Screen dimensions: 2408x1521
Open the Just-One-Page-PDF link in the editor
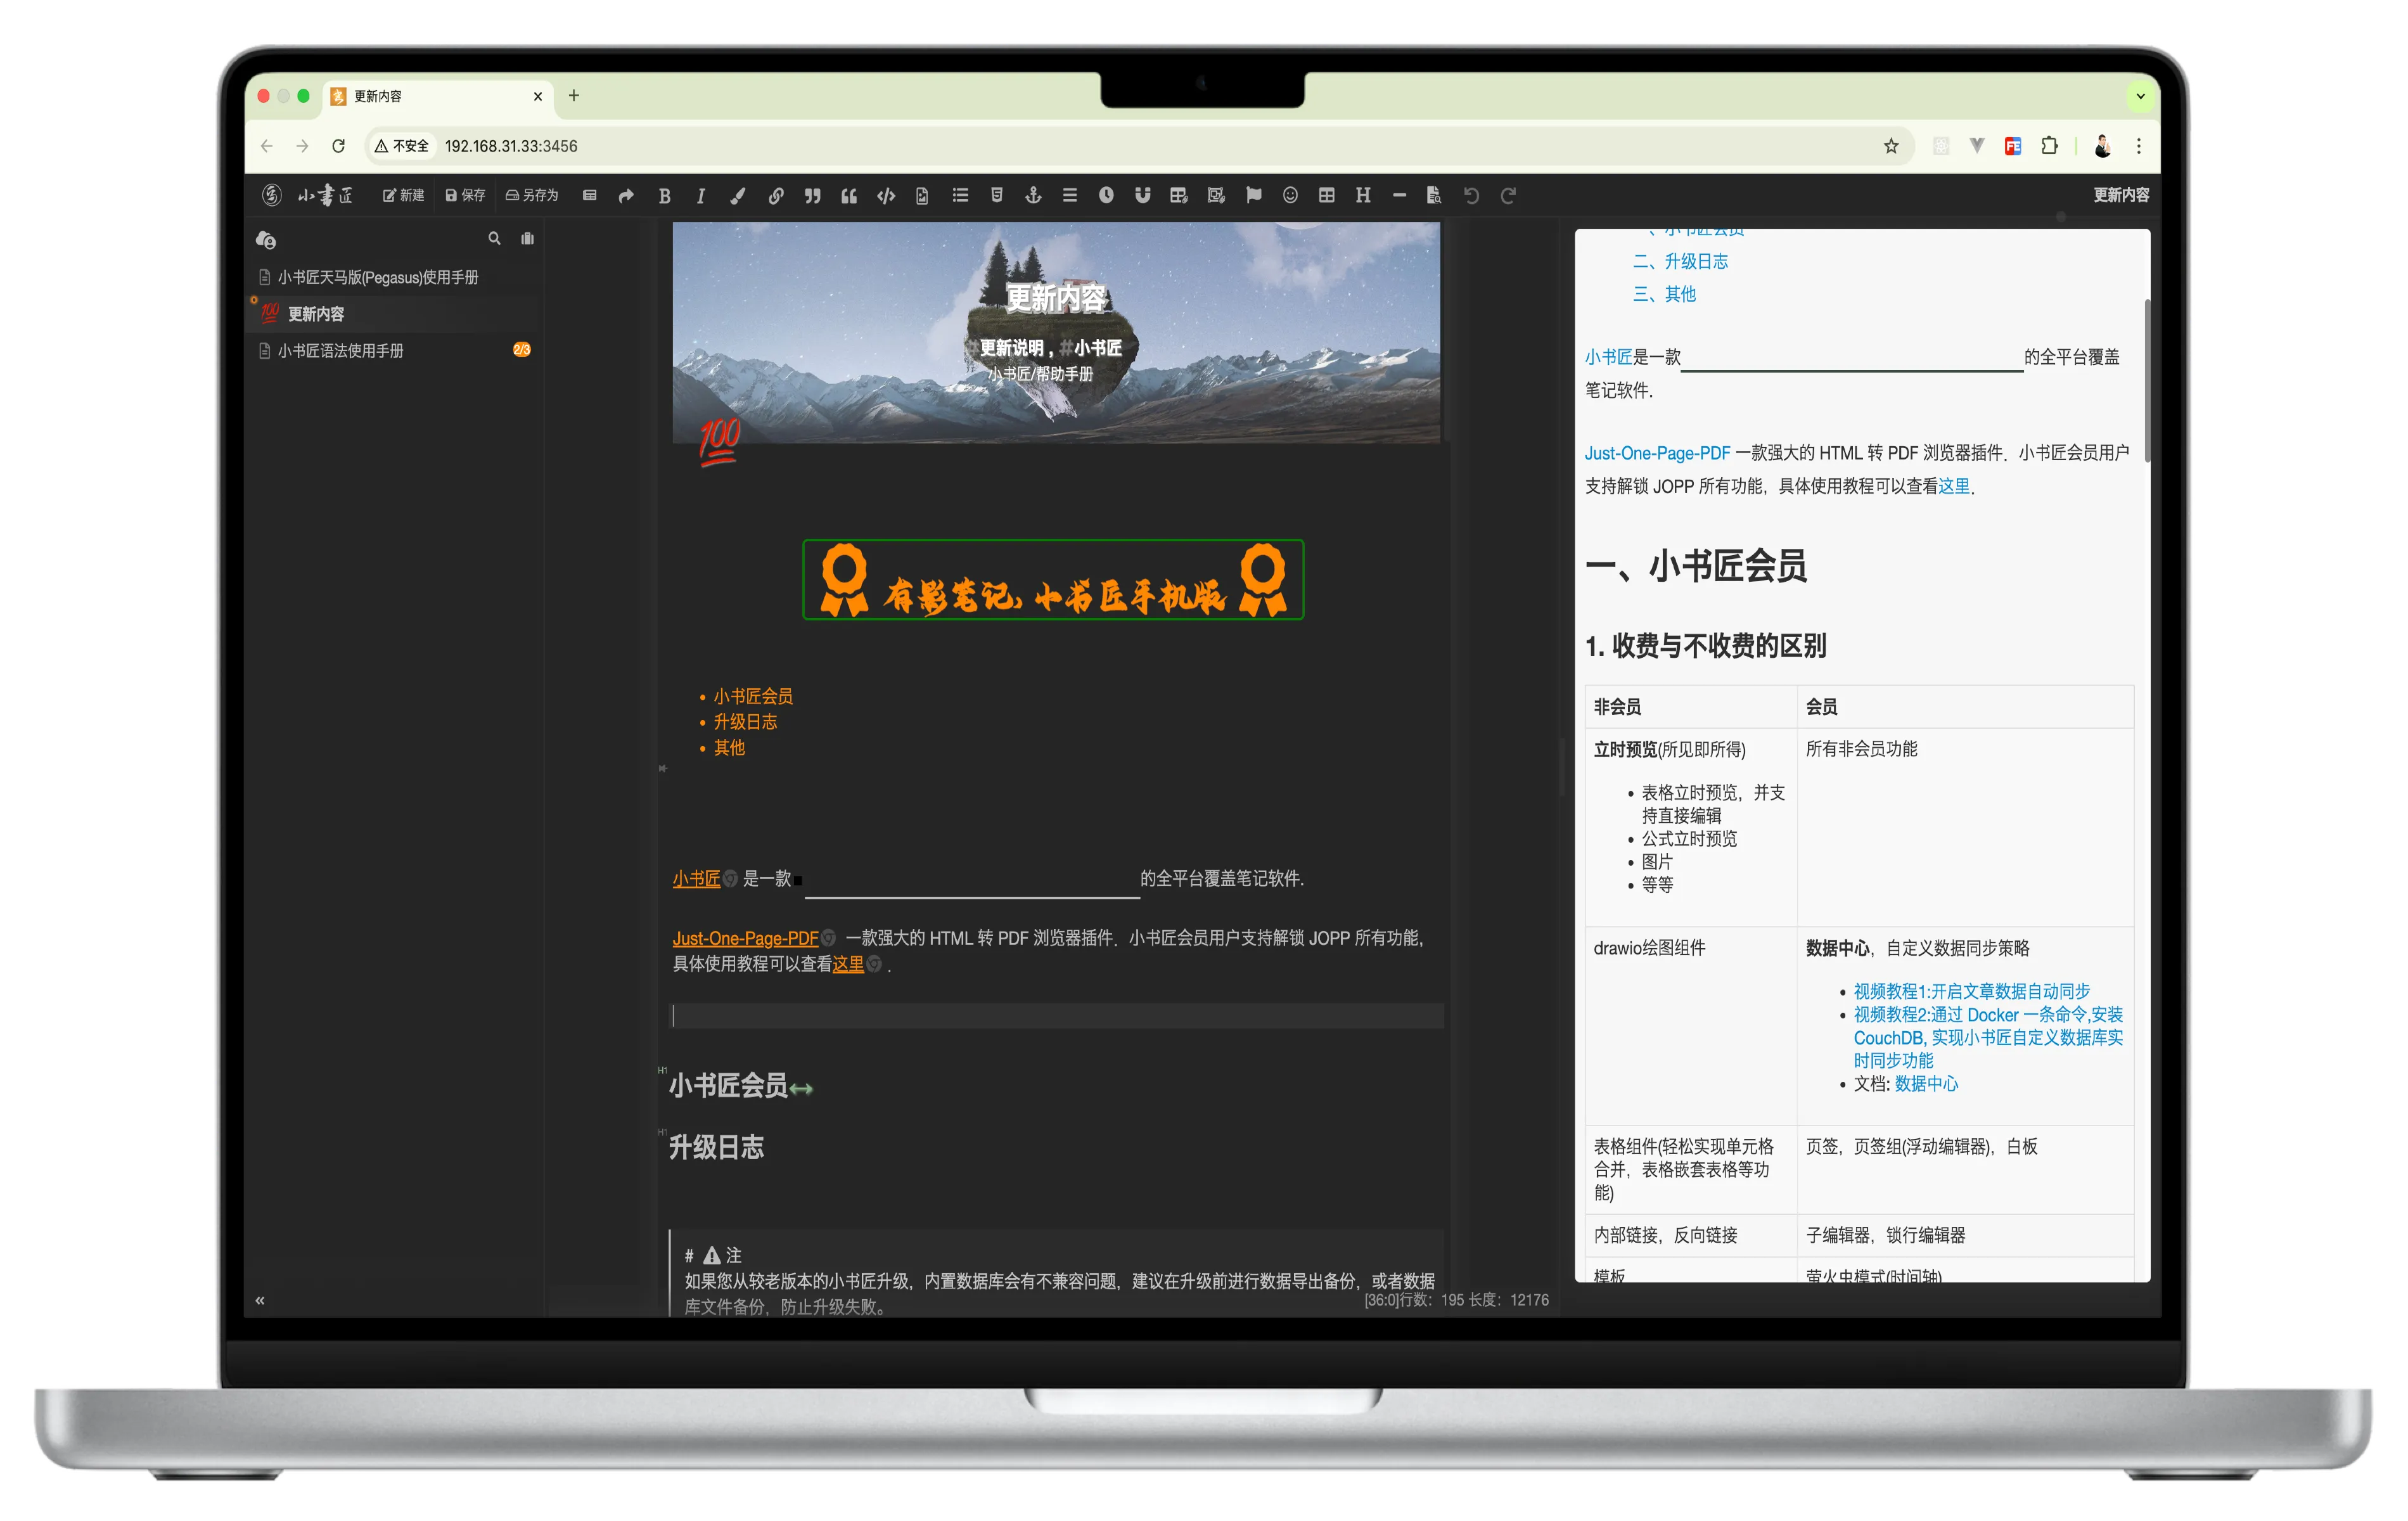(x=746, y=938)
